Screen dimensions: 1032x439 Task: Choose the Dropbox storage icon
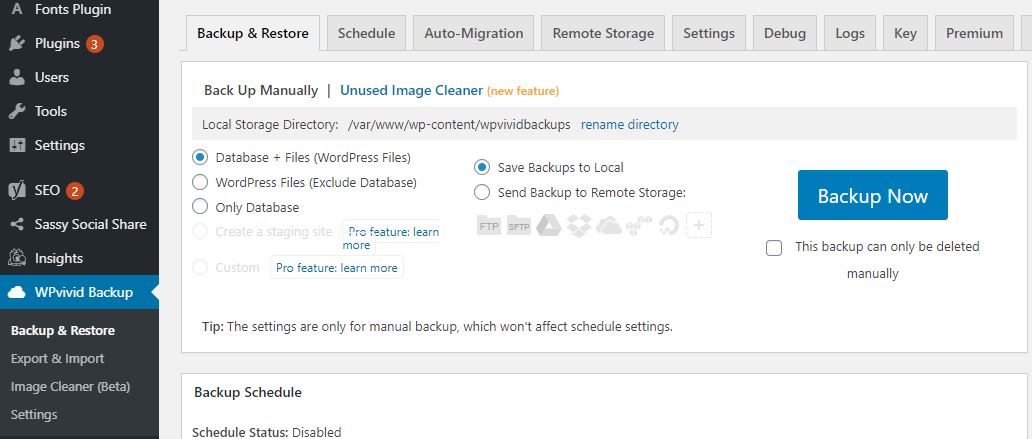(x=579, y=225)
